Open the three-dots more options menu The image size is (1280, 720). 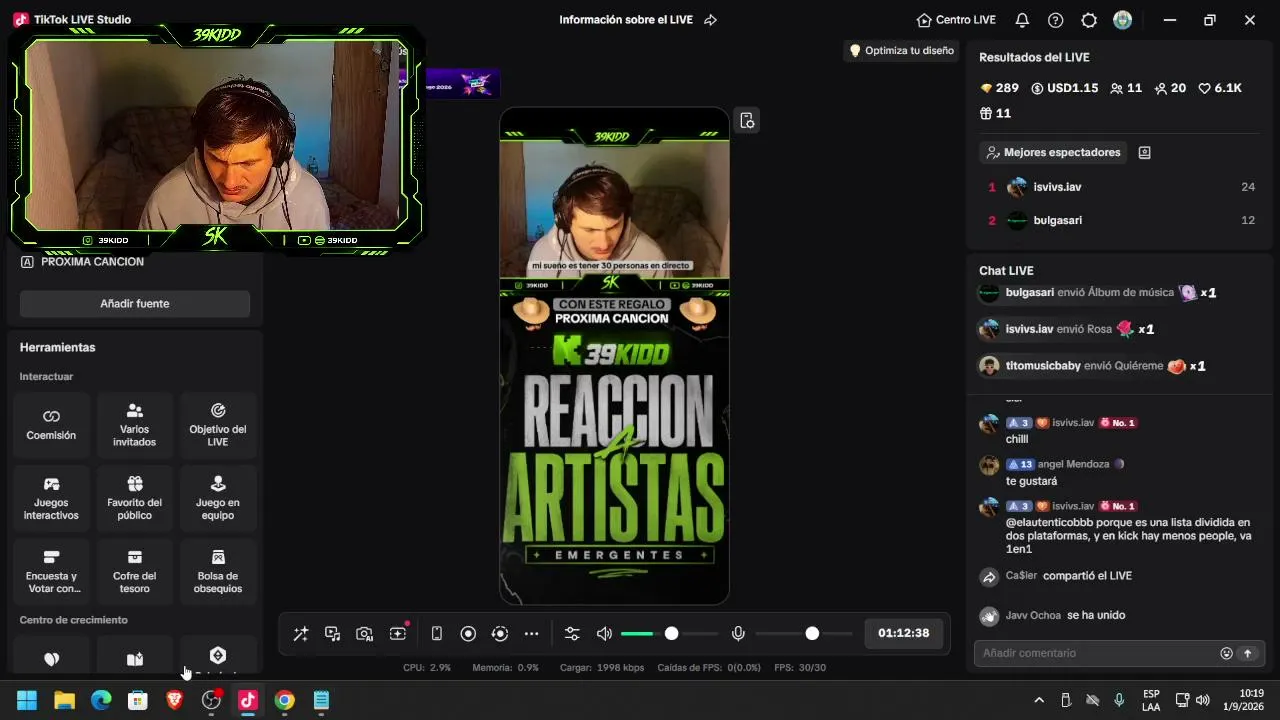tap(532, 634)
